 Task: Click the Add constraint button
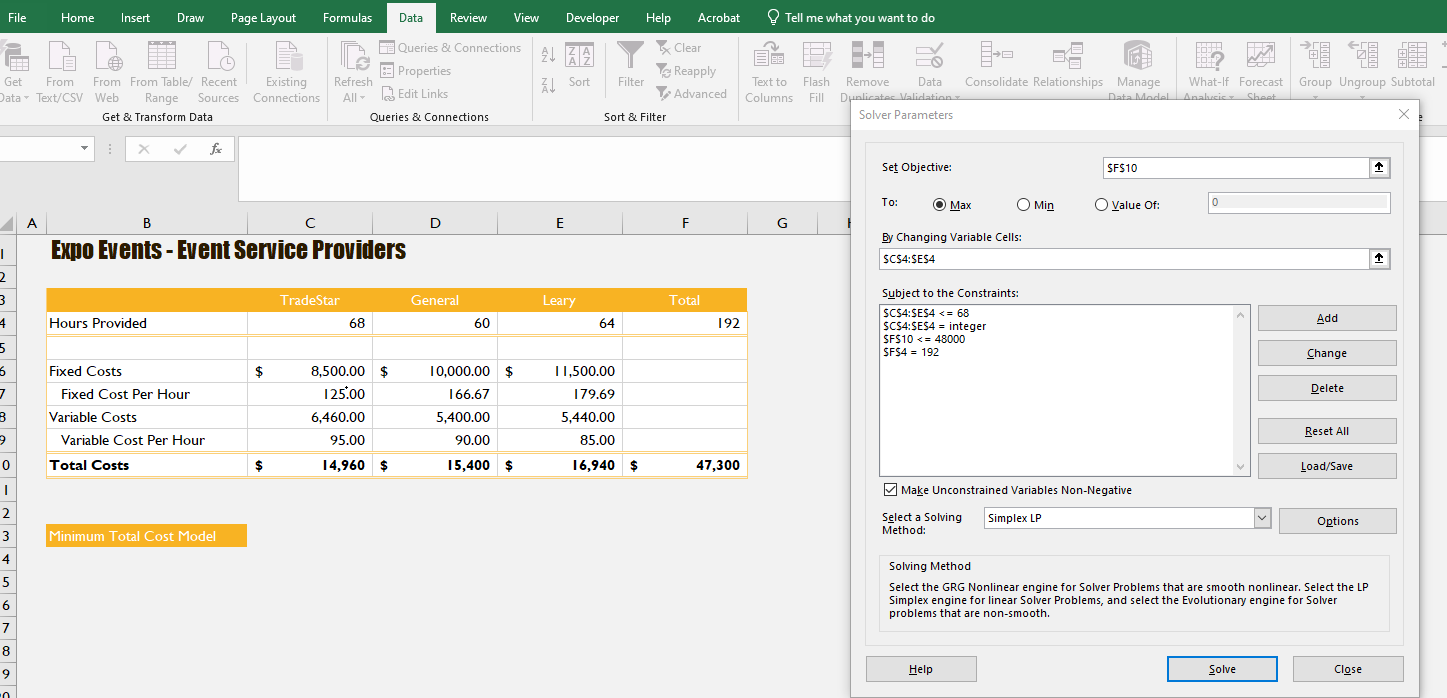pyautogui.click(x=1326, y=318)
